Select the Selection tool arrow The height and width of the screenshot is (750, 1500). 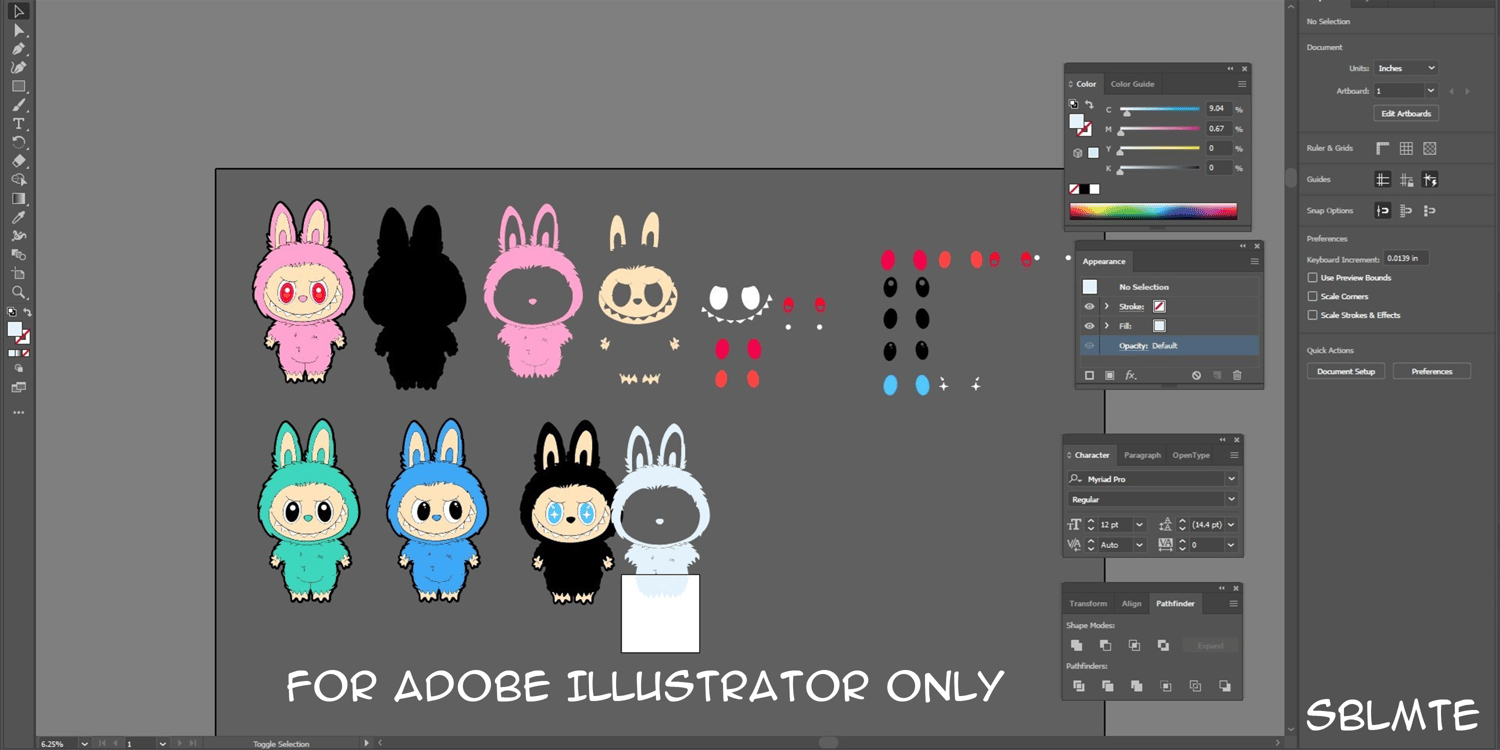point(18,12)
